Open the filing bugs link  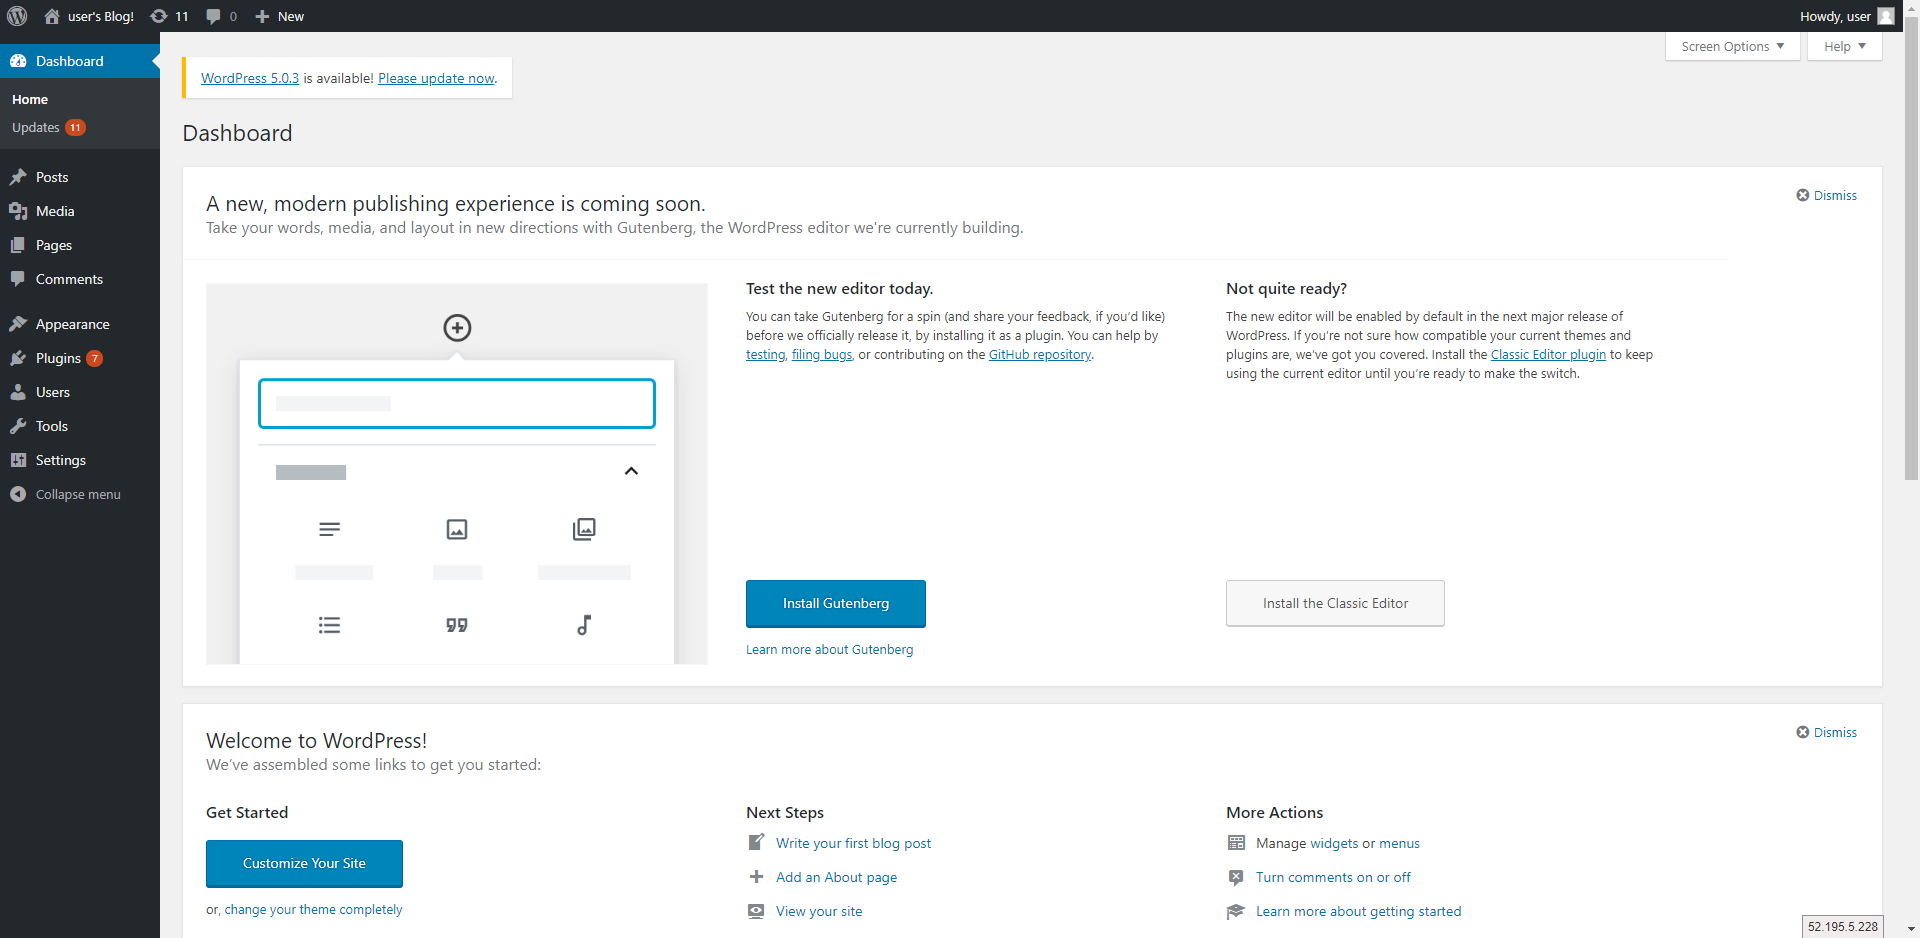822,355
